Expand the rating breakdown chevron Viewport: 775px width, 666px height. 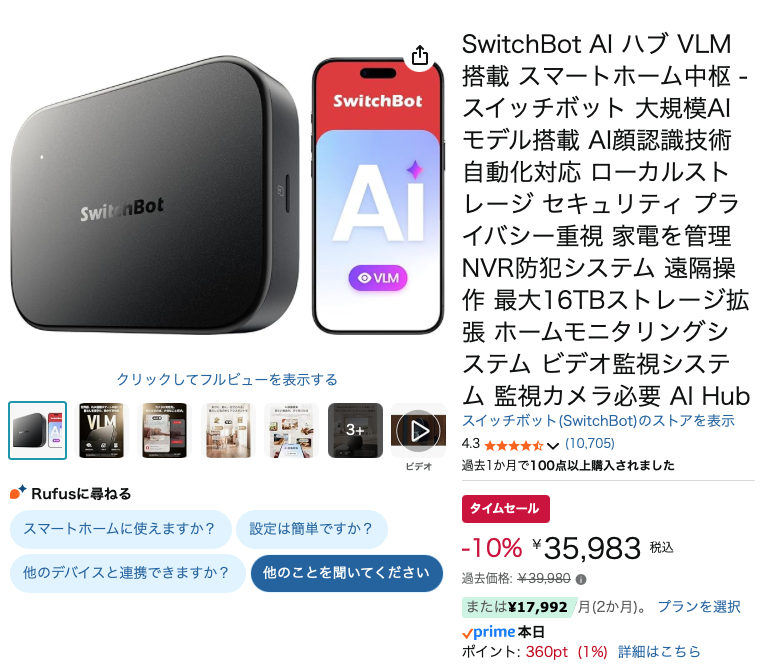click(x=553, y=446)
